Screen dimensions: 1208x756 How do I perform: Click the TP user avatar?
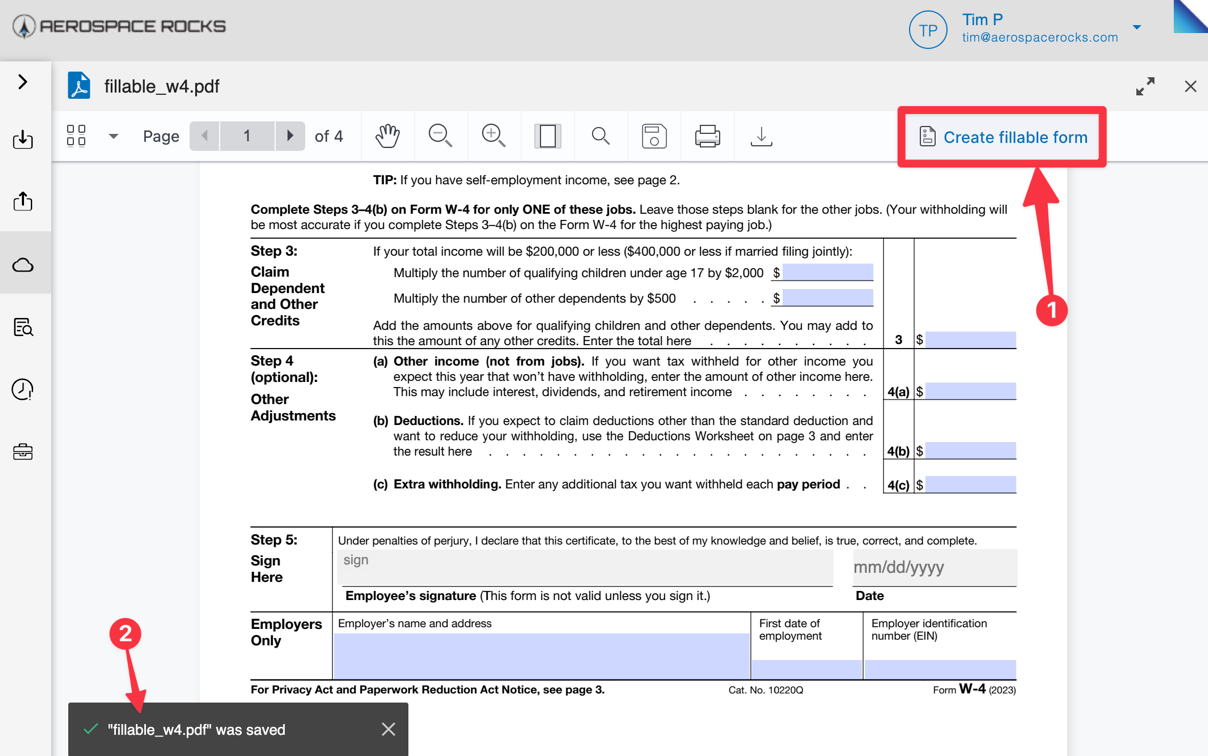point(928,30)
